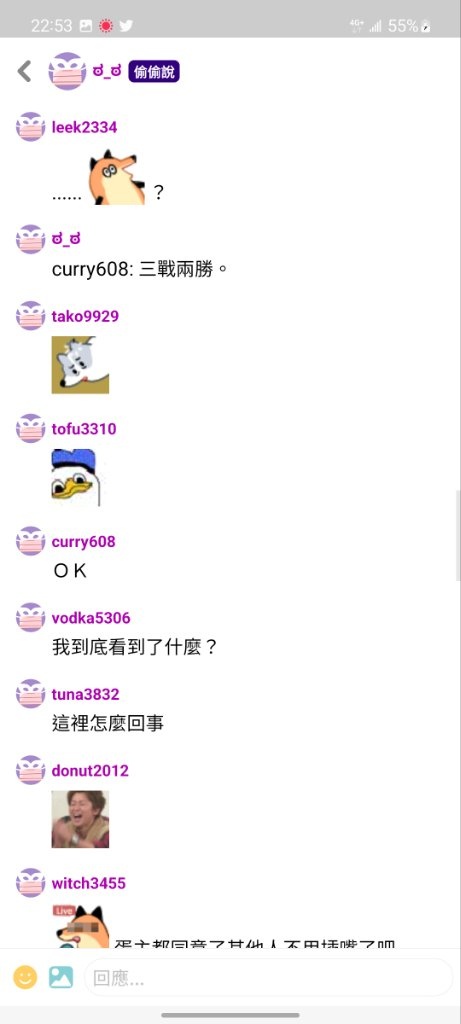Click the vertical scrollbar on right edge
Screen dimensions: 461x1024
click(458, 536)
